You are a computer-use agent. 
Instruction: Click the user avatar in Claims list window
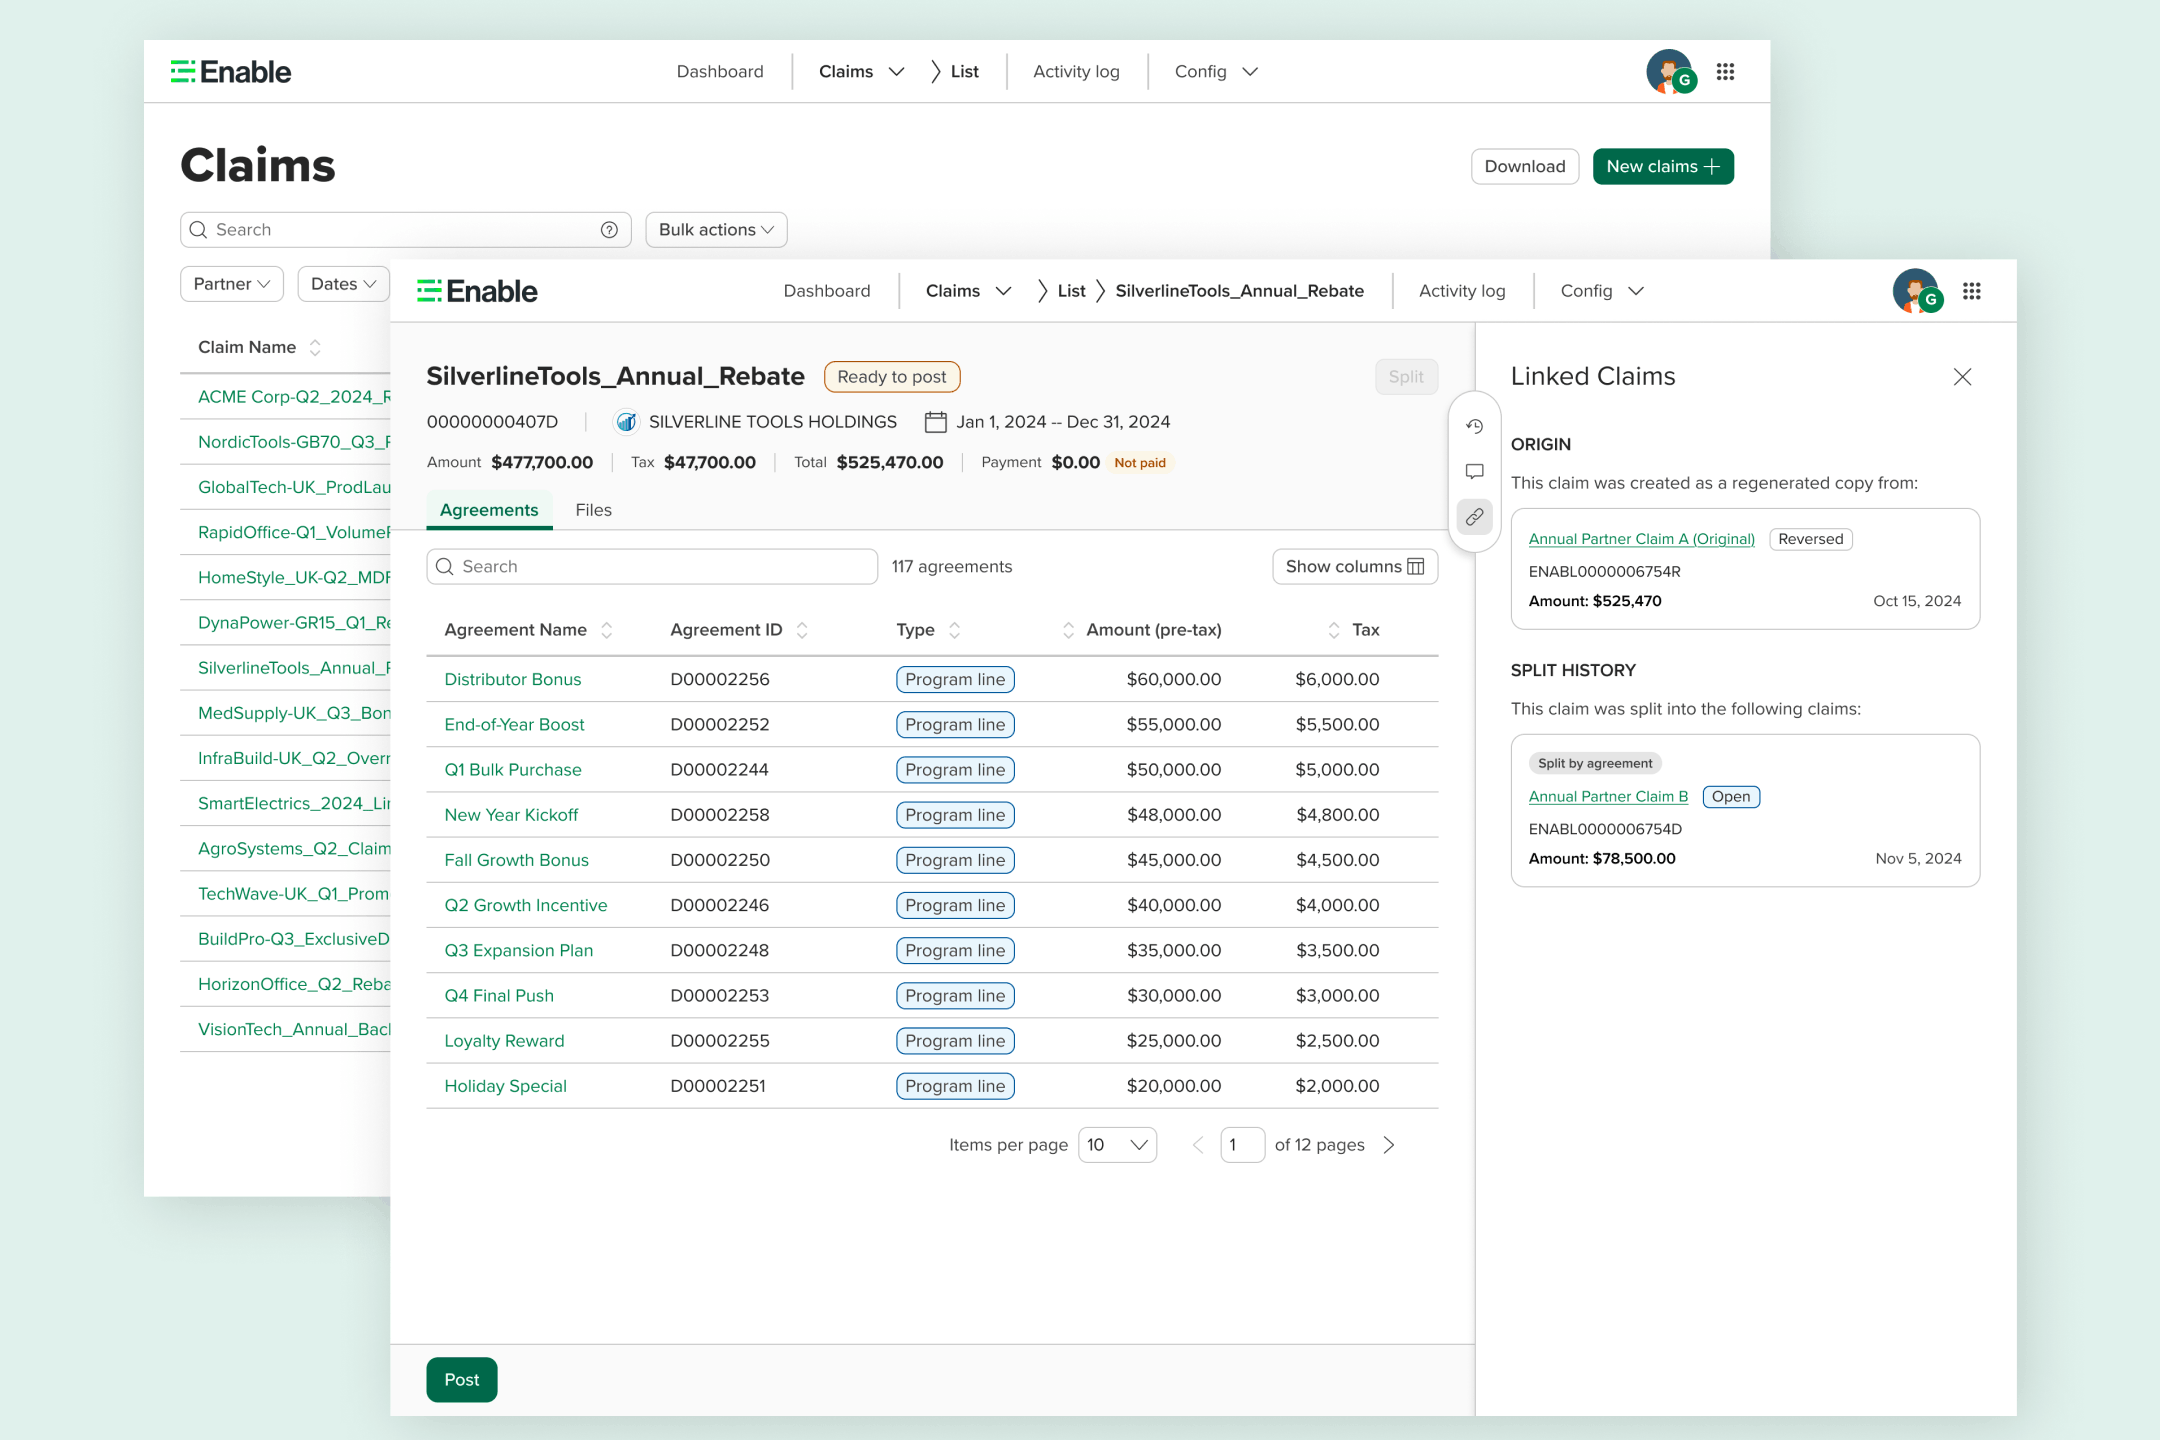coord(1669,72)
